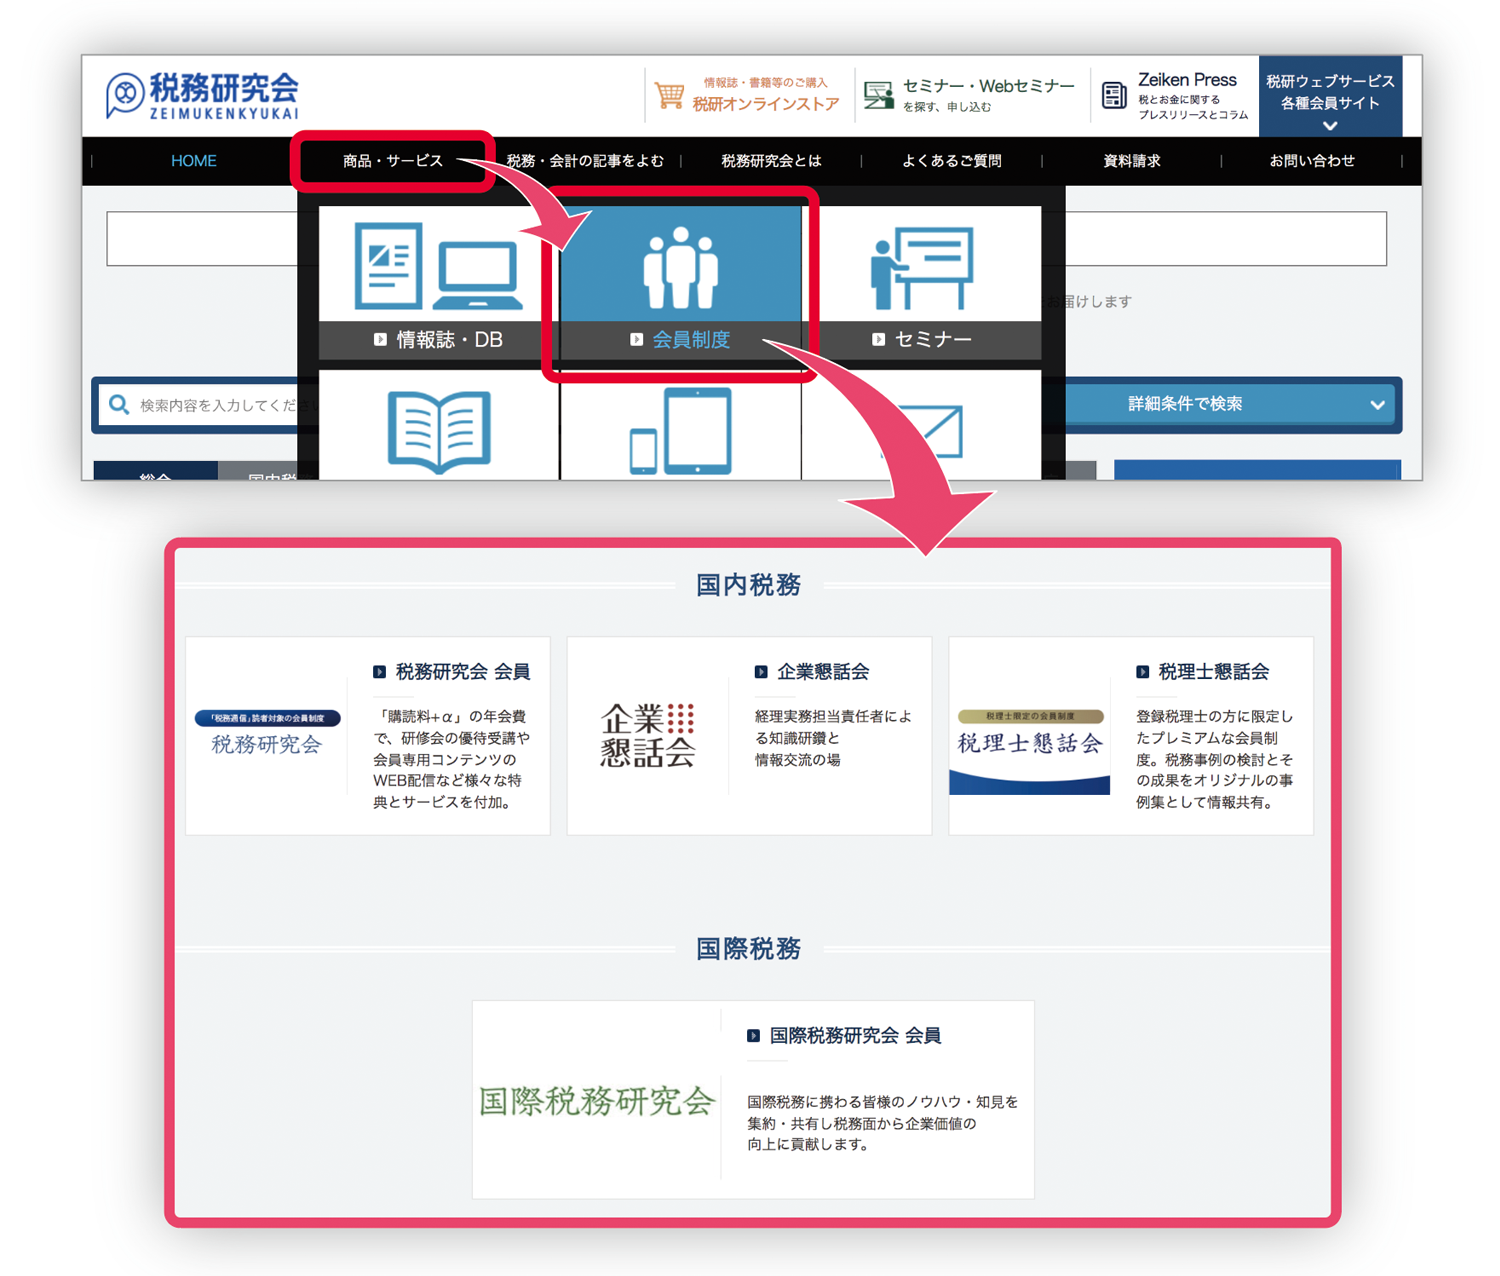
Task: Click the 経理実務担当責任者による description text
Action: [834, 738]
